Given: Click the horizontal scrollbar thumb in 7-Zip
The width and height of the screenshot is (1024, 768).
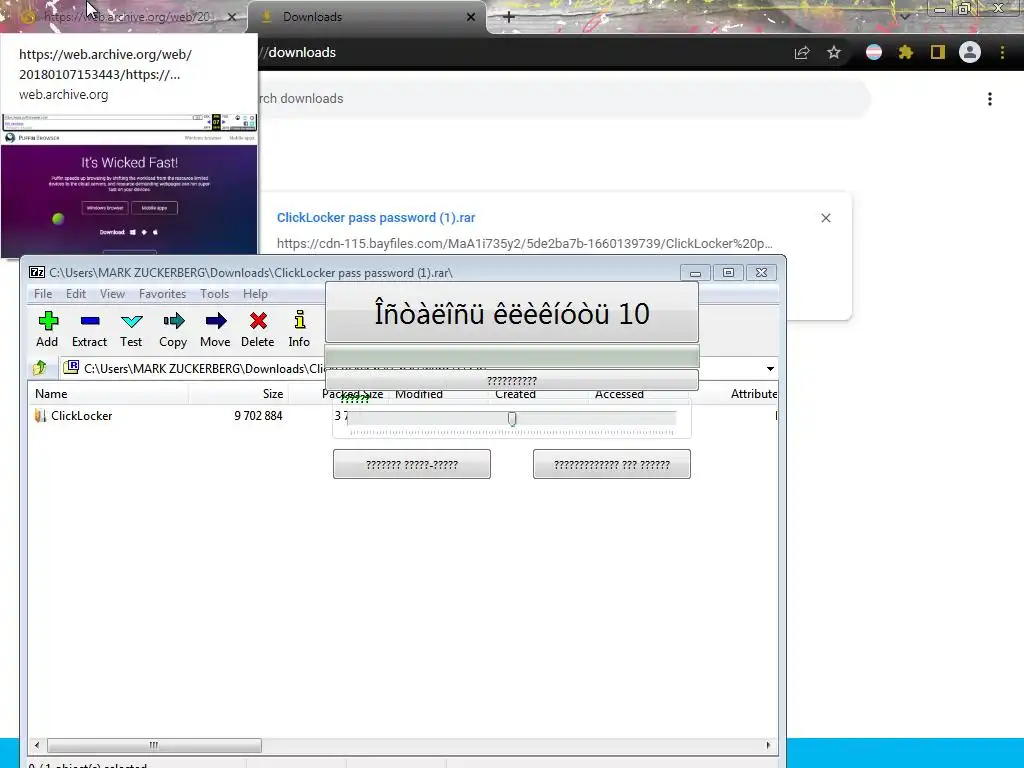Looking at the screenshot, I should (154, 745).
